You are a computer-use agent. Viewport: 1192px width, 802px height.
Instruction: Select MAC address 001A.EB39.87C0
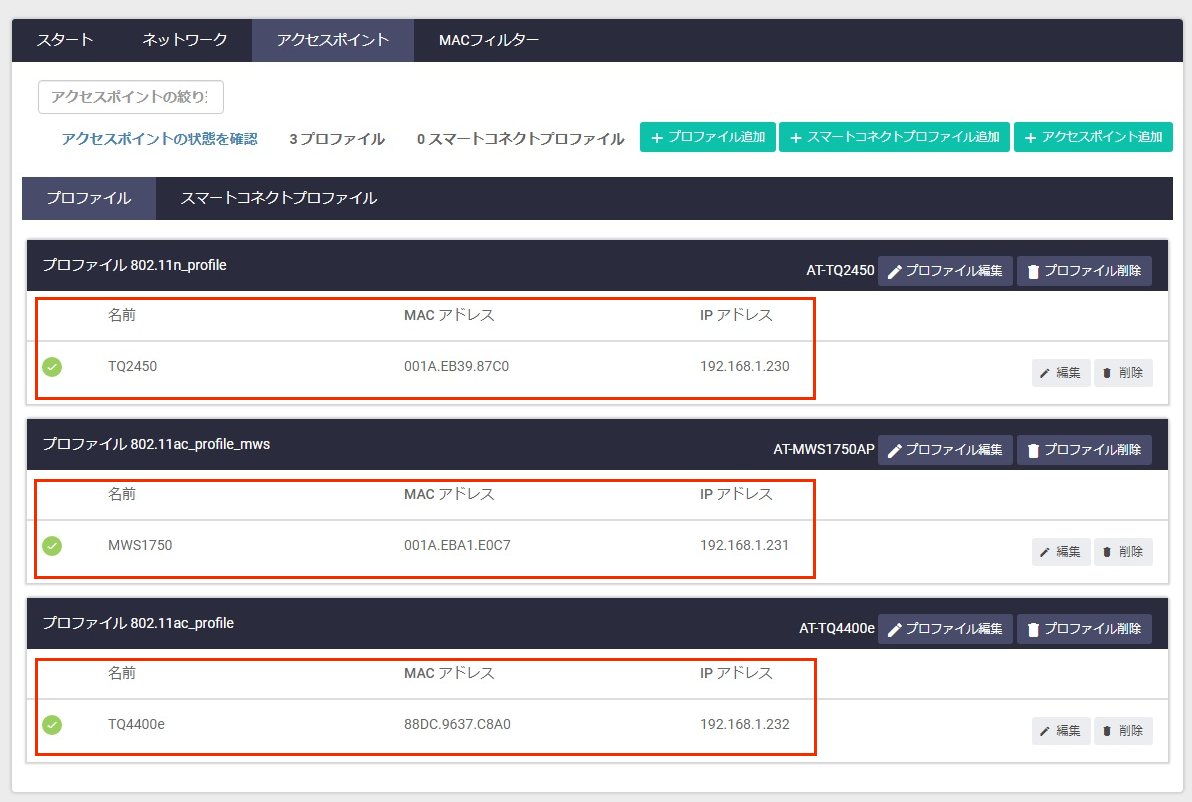(456, 366)
